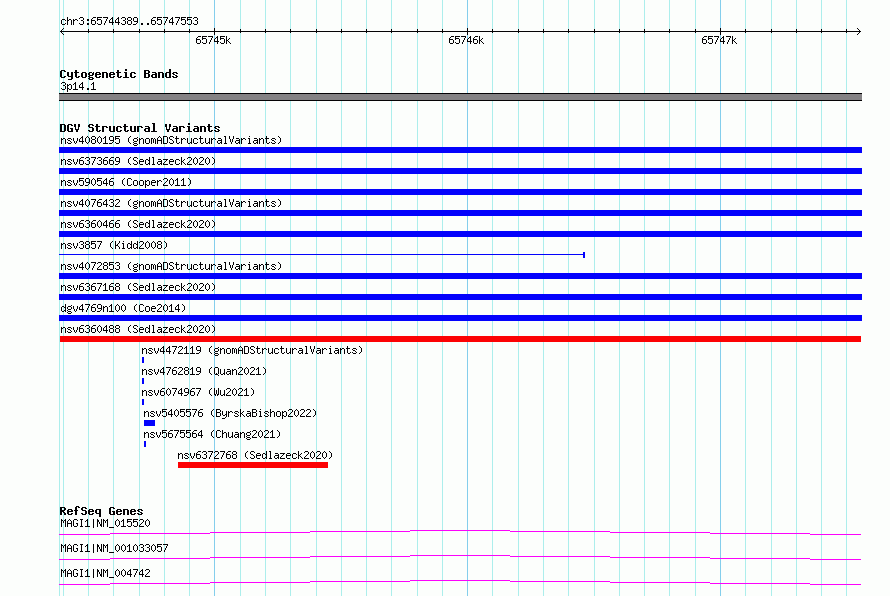Open the nsv5405576 (ByrskaBishop2022) label
This screenshot has height=596, width=890.
tap(230, 413)
